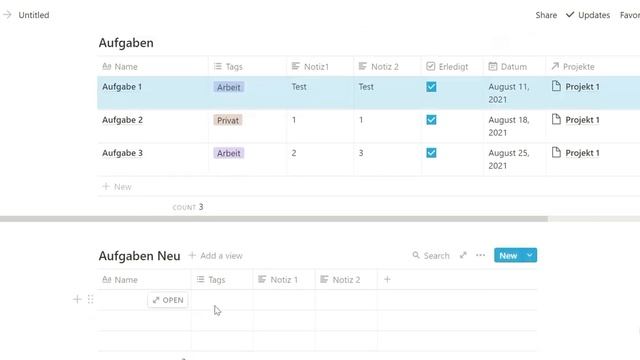
Task: Open the Erledigt column header
Action: [x=452, y=67]
